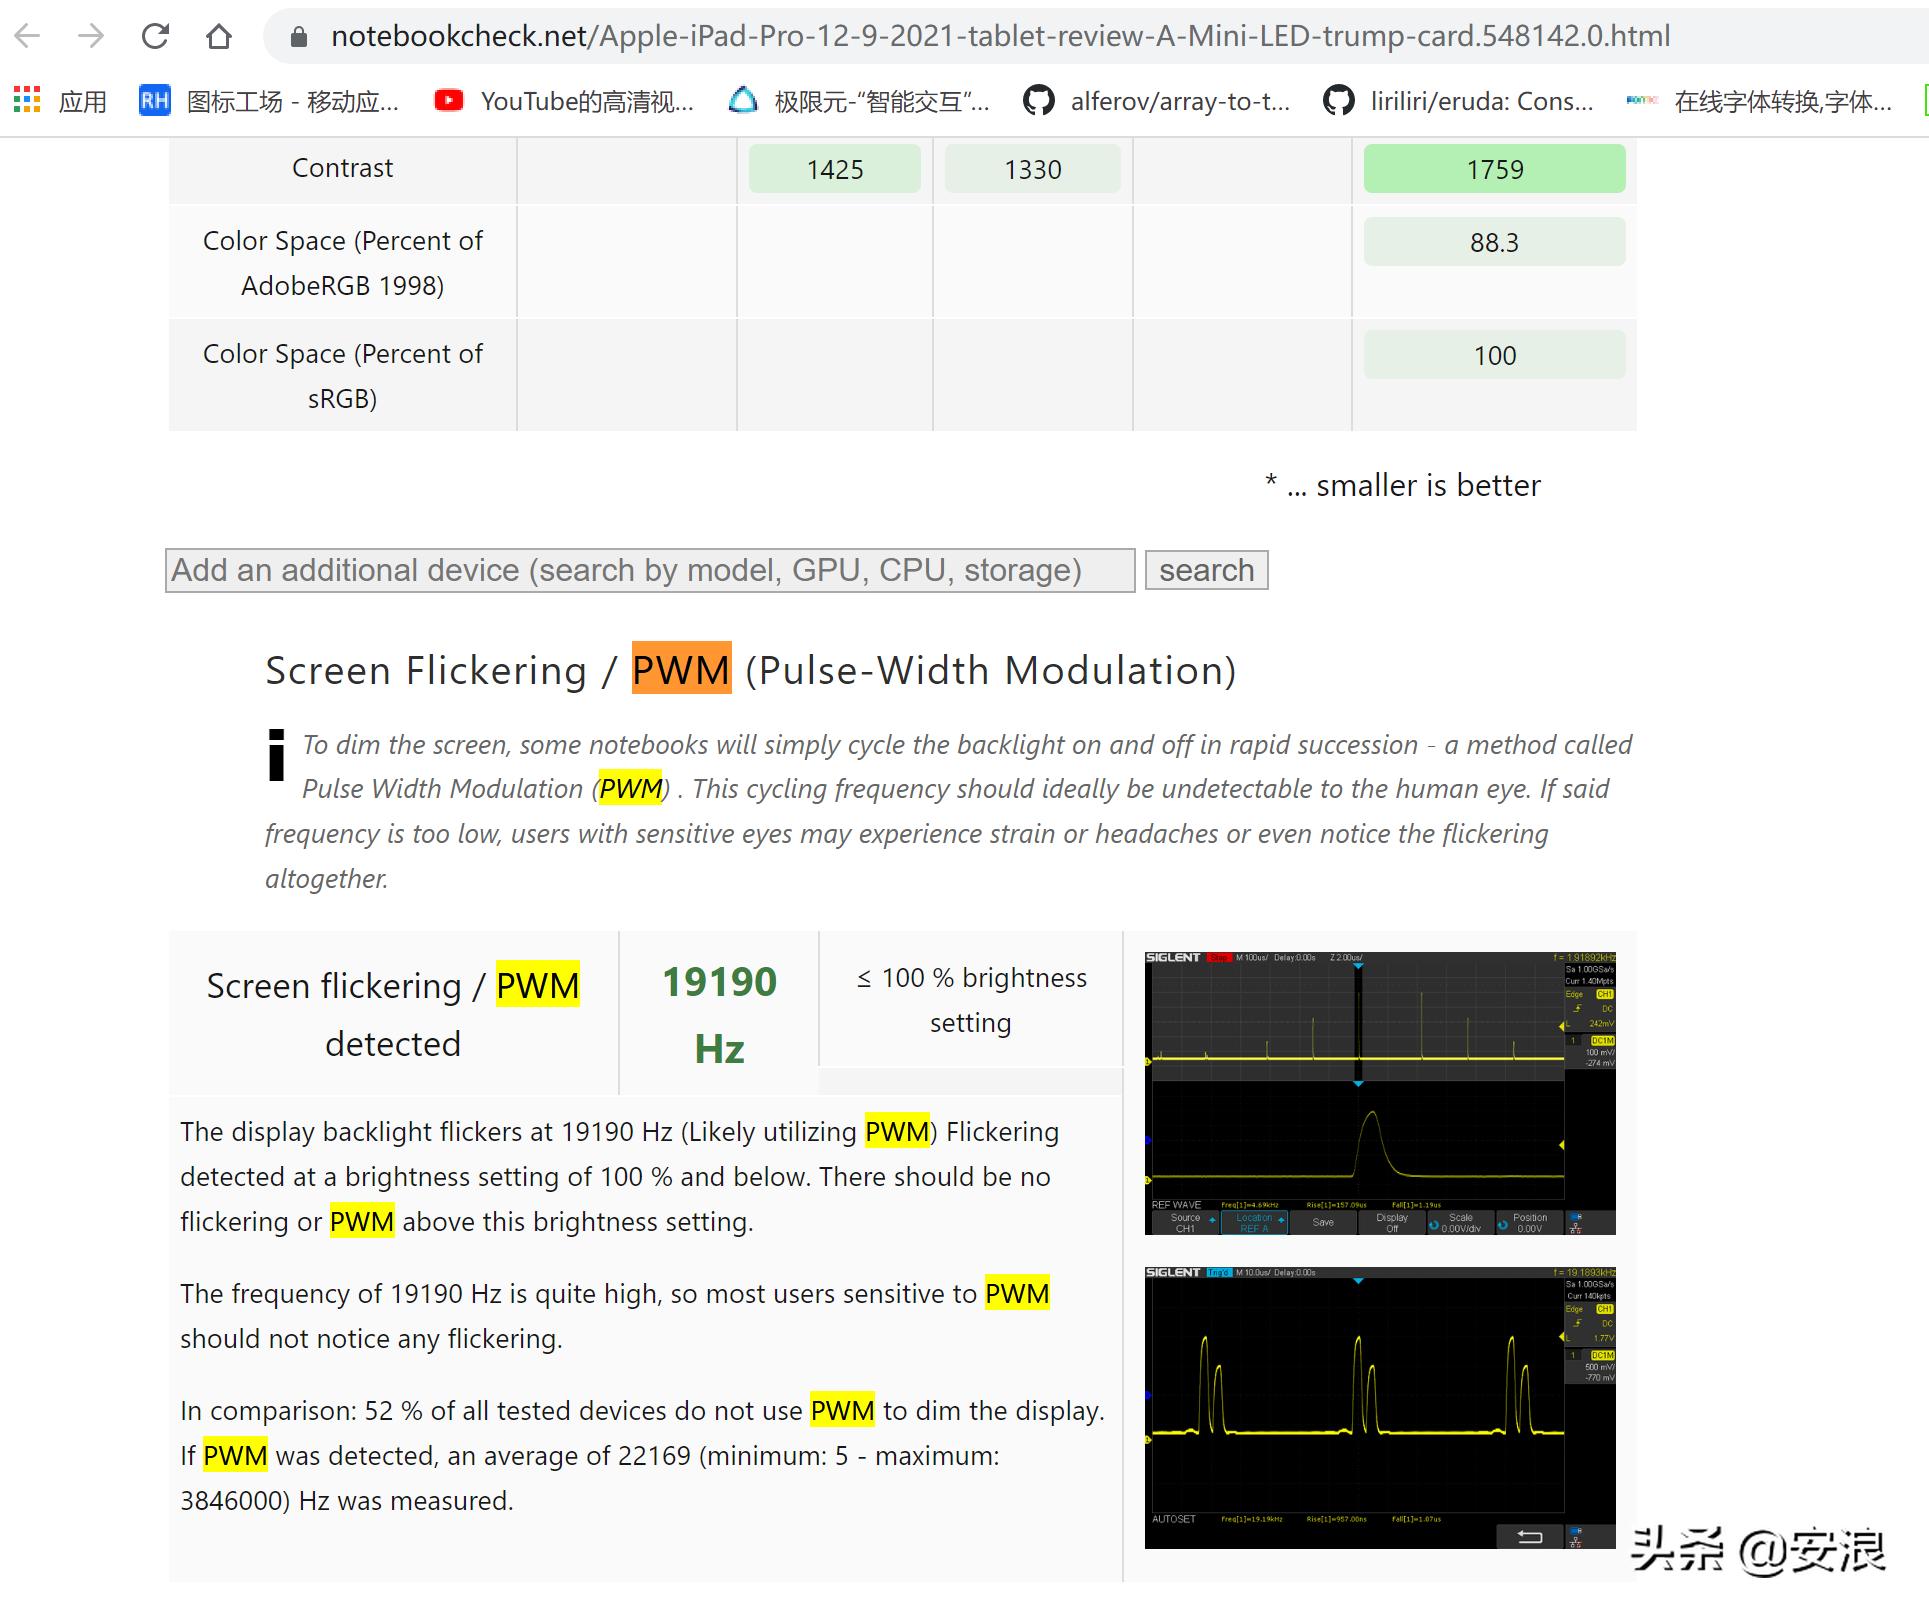Click the padlock site security icon
Image resolution: width=1929 pixels, height=1617 pixels.
[x=298, y=37]
